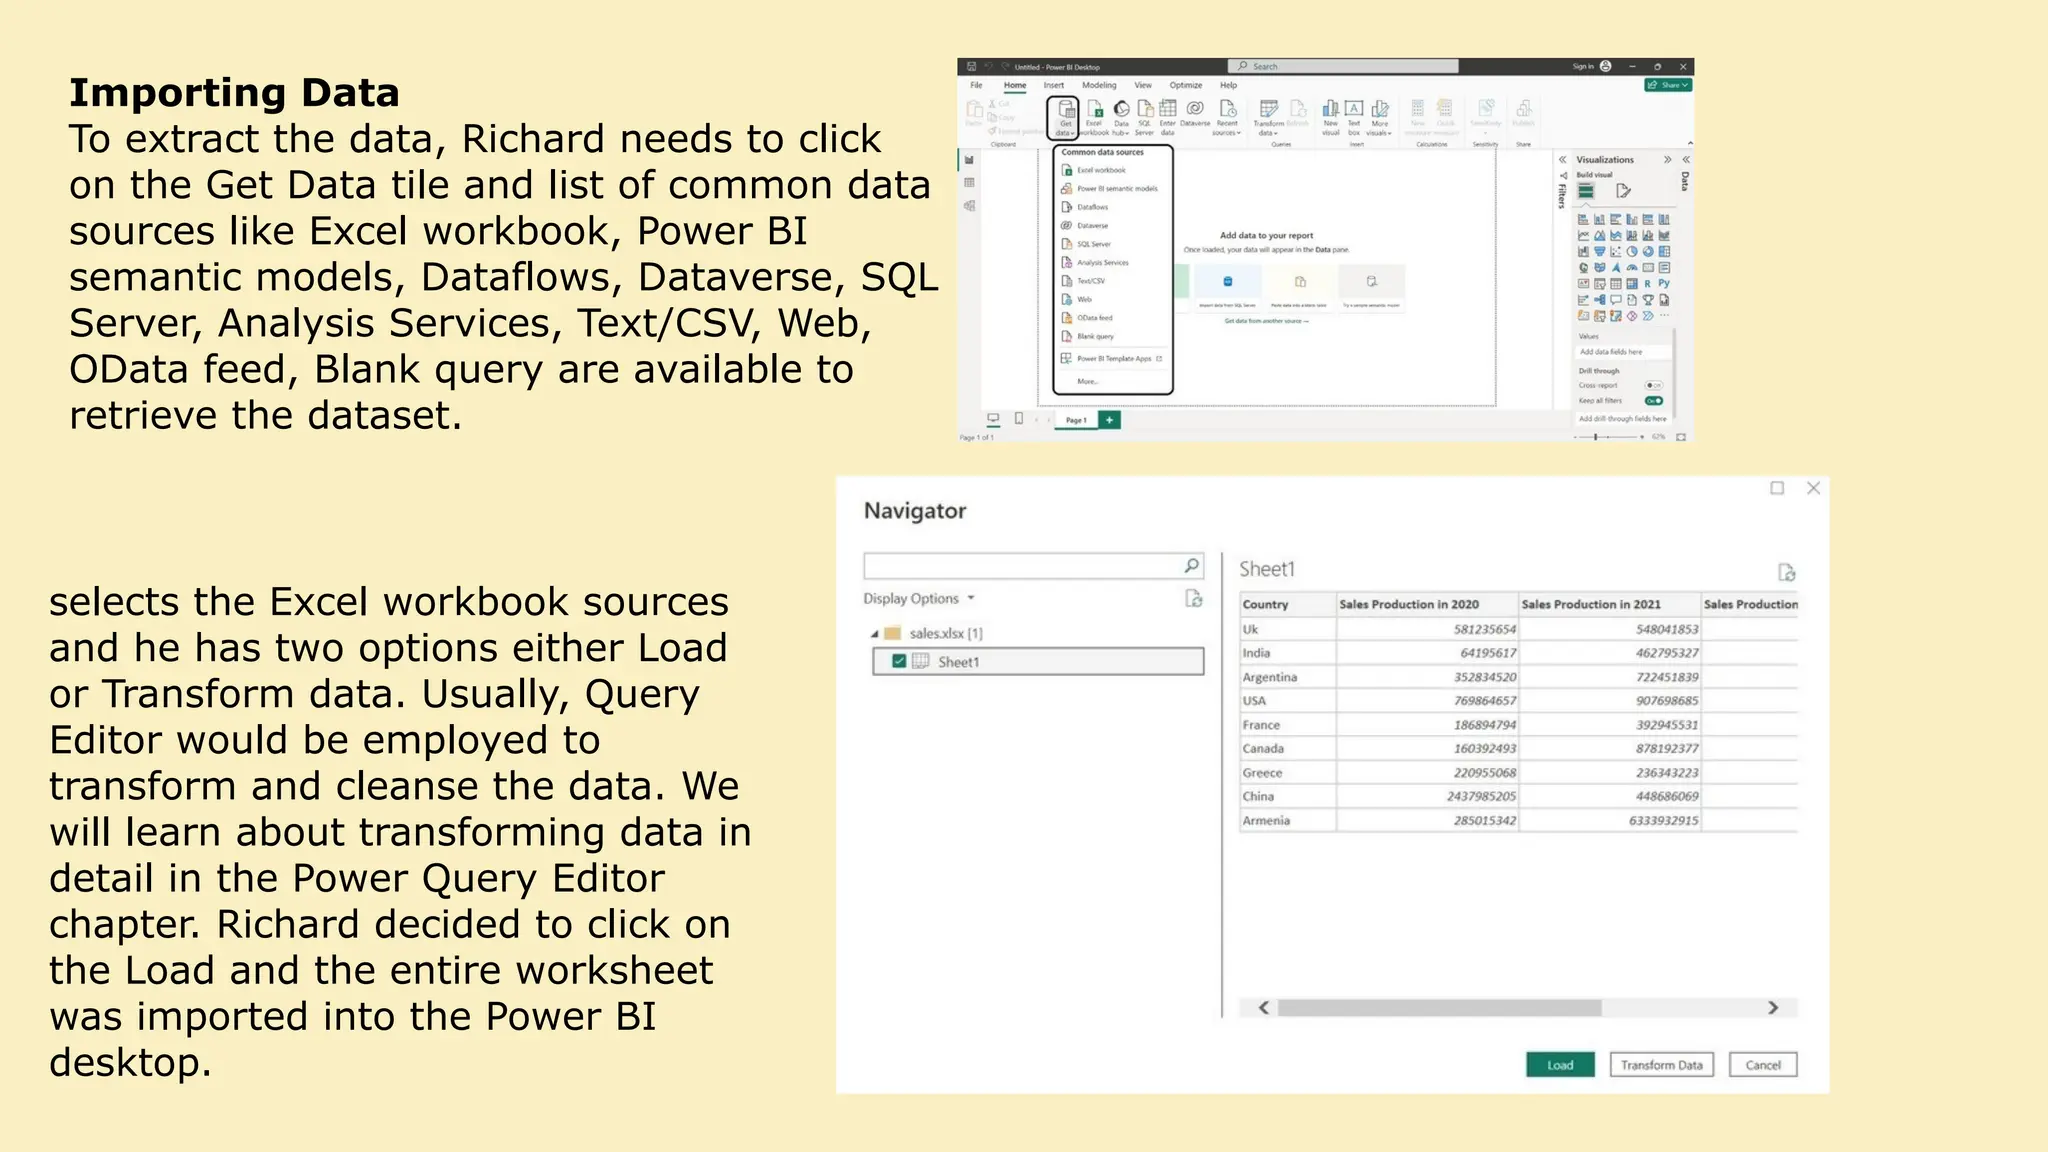Collapse the sales.xlsx tree node
The width and height of the screenshot is (2048, 1152).
[874, 634]
